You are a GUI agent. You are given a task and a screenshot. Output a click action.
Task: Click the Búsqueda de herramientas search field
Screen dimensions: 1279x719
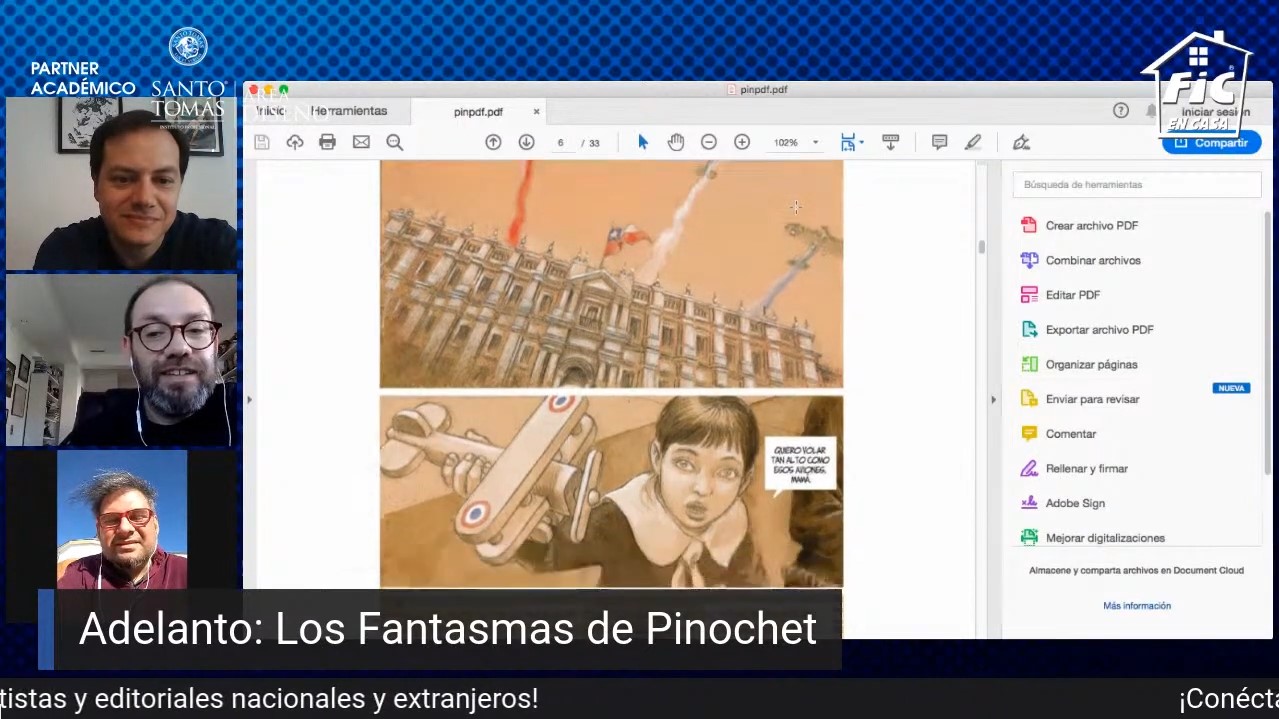coord(1137,184)
